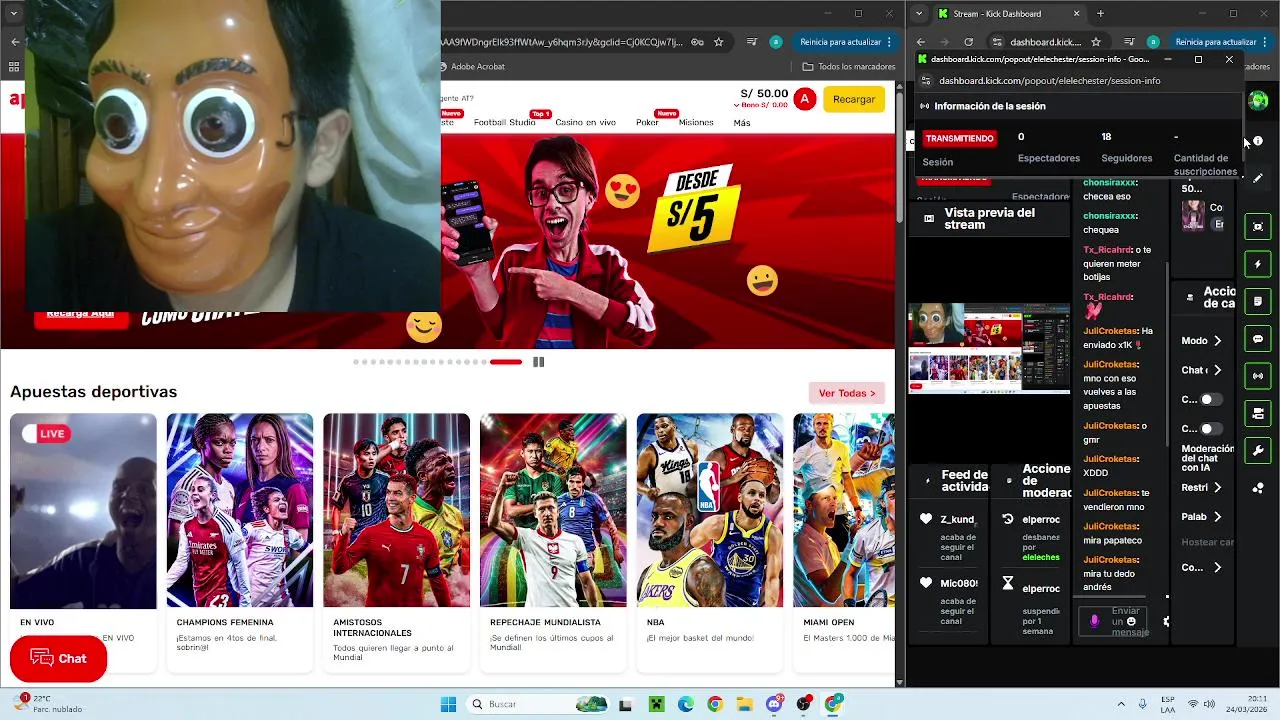
Task: Toggle the second C... switch in chat actions
Action: pyautogui.click(x=1211, y=428)
